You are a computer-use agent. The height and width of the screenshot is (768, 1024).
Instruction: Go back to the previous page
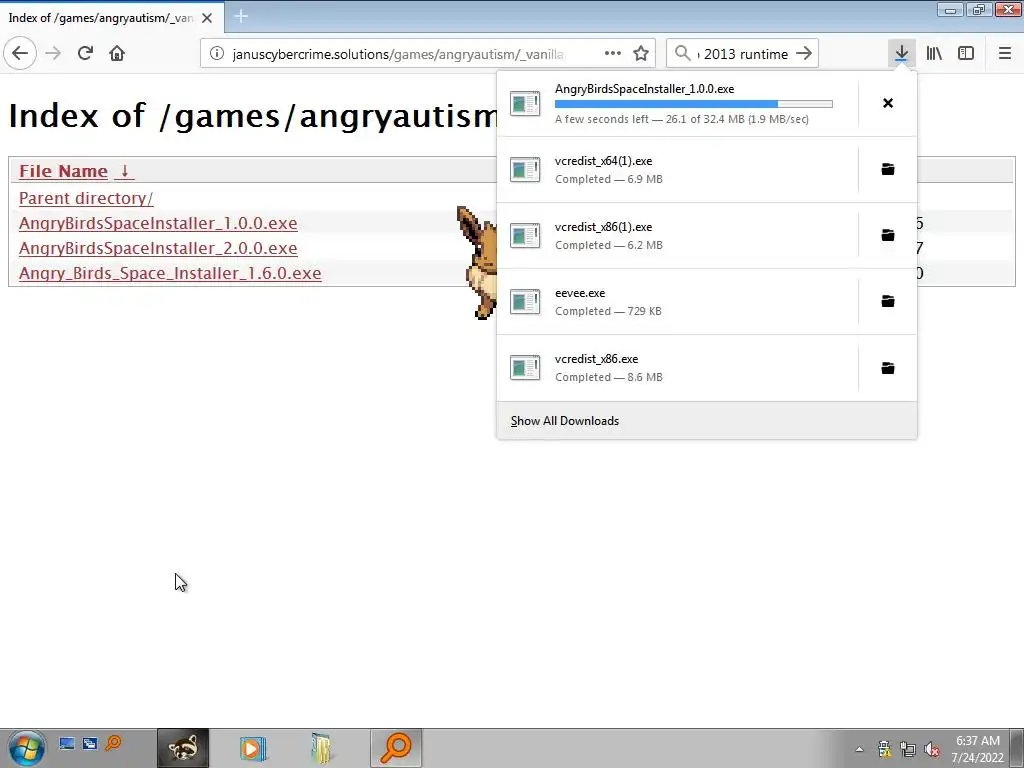click(20, 54)
